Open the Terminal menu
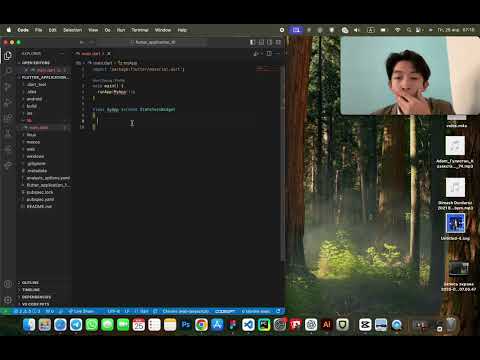This screenshot has height=360, width=480. pyautogui.click(x=140, y=30)
